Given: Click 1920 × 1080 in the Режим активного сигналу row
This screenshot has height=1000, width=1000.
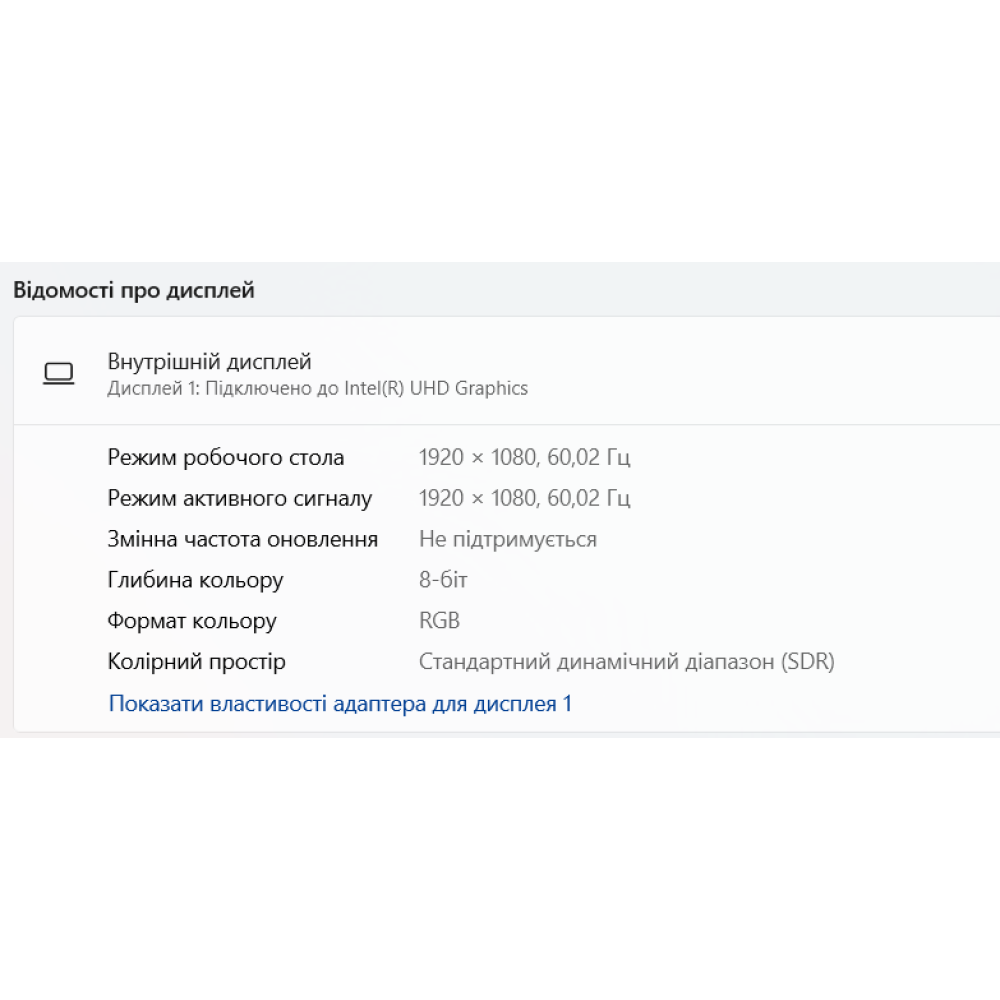Looking at the screenshot, I should (477, 499).
